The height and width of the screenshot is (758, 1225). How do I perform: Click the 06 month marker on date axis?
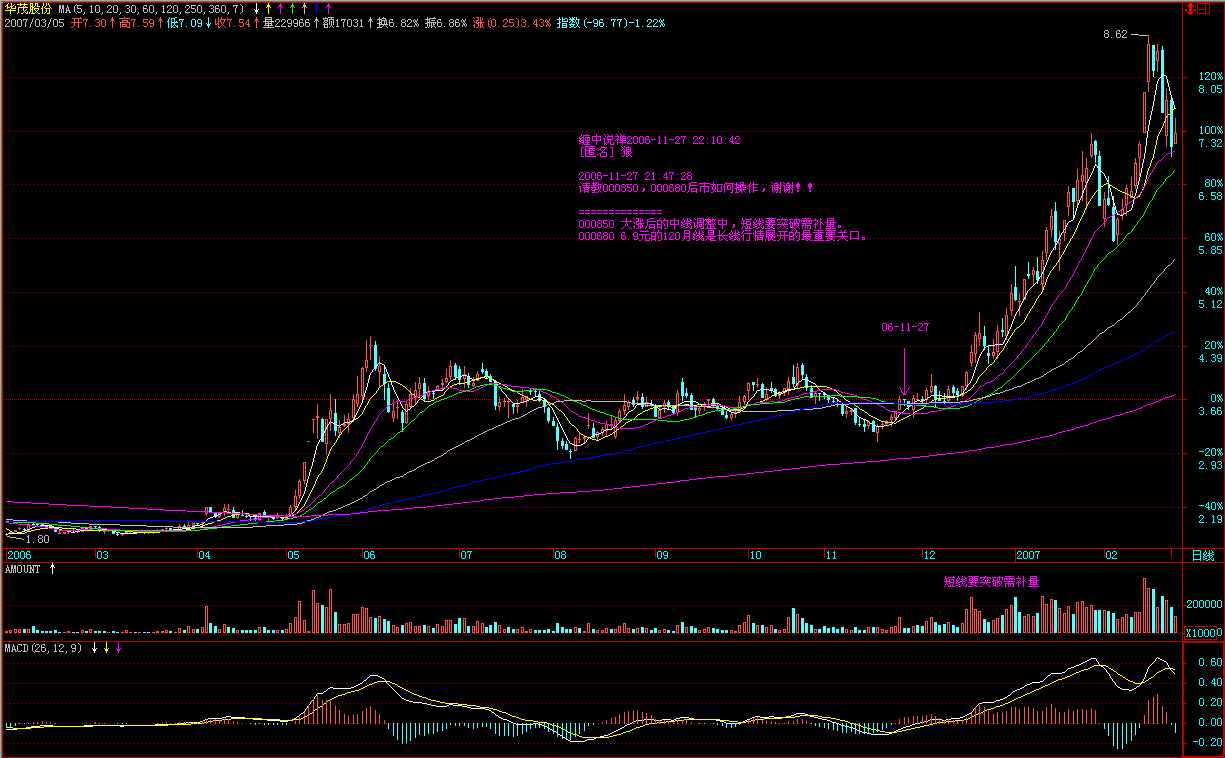[x=369, y=555]
